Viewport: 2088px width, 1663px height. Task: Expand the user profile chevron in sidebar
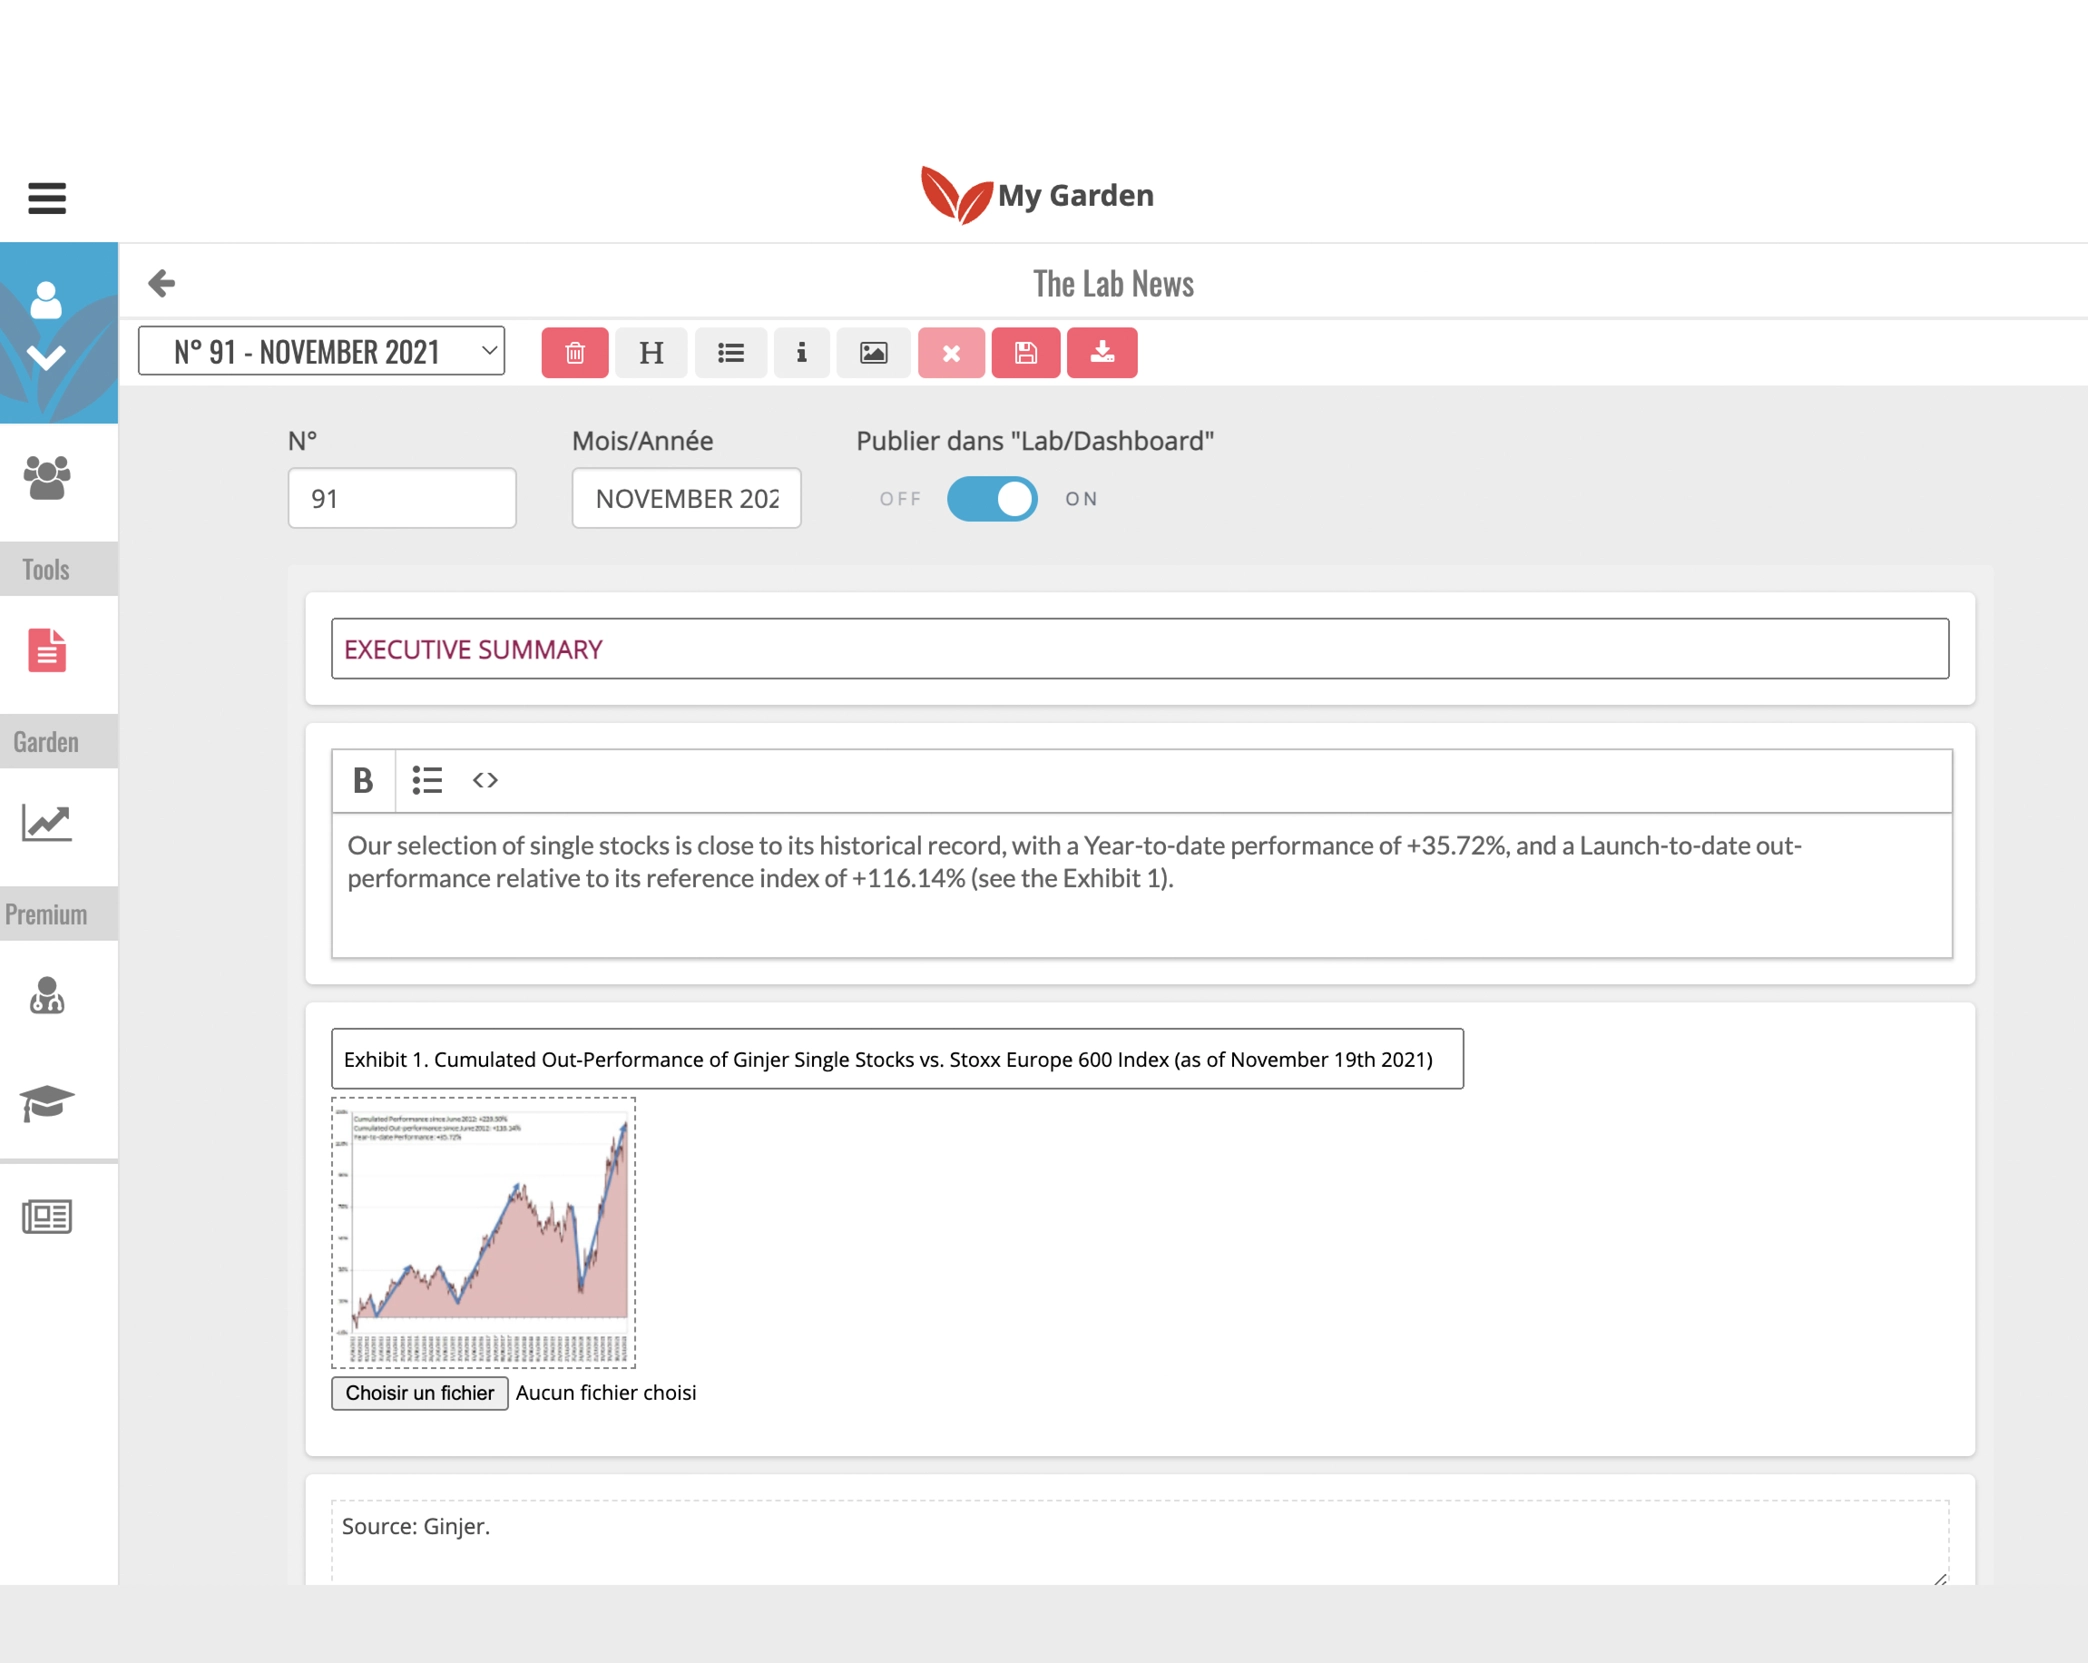point(46,357)
